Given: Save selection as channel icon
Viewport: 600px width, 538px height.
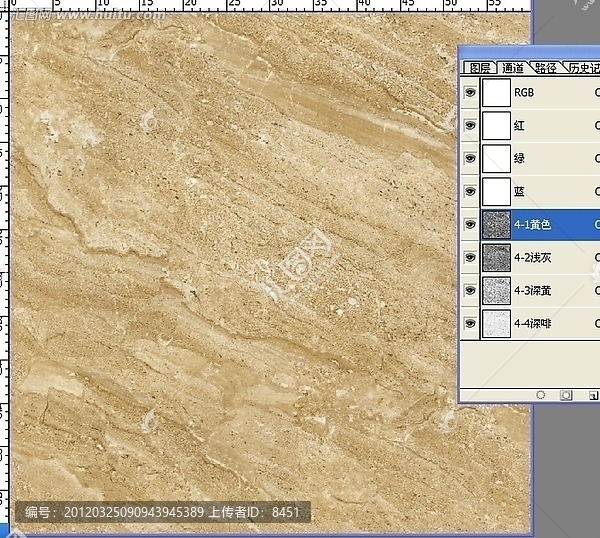Looking at the screenshot, I should (566, 395).
